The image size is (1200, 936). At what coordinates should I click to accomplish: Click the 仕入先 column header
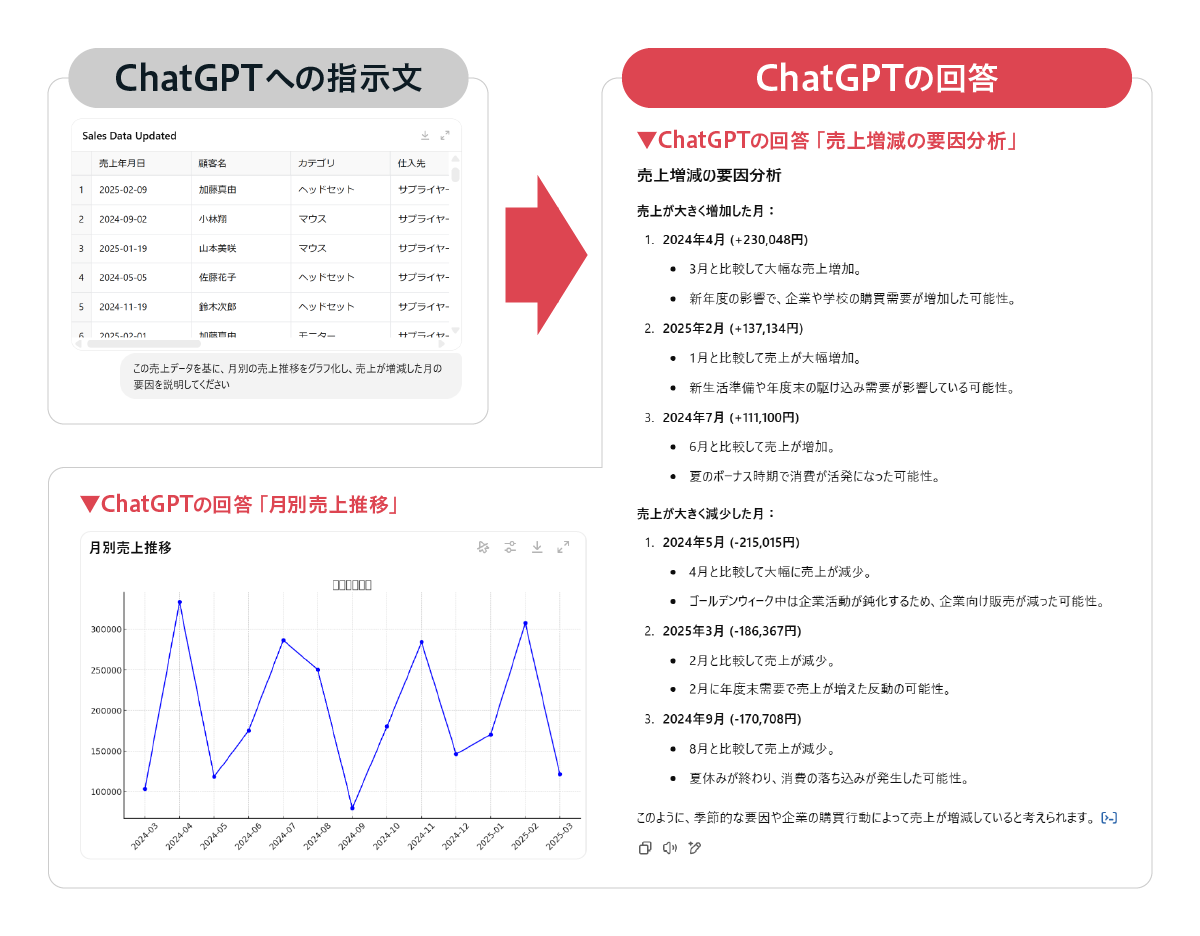pos(420,163)
